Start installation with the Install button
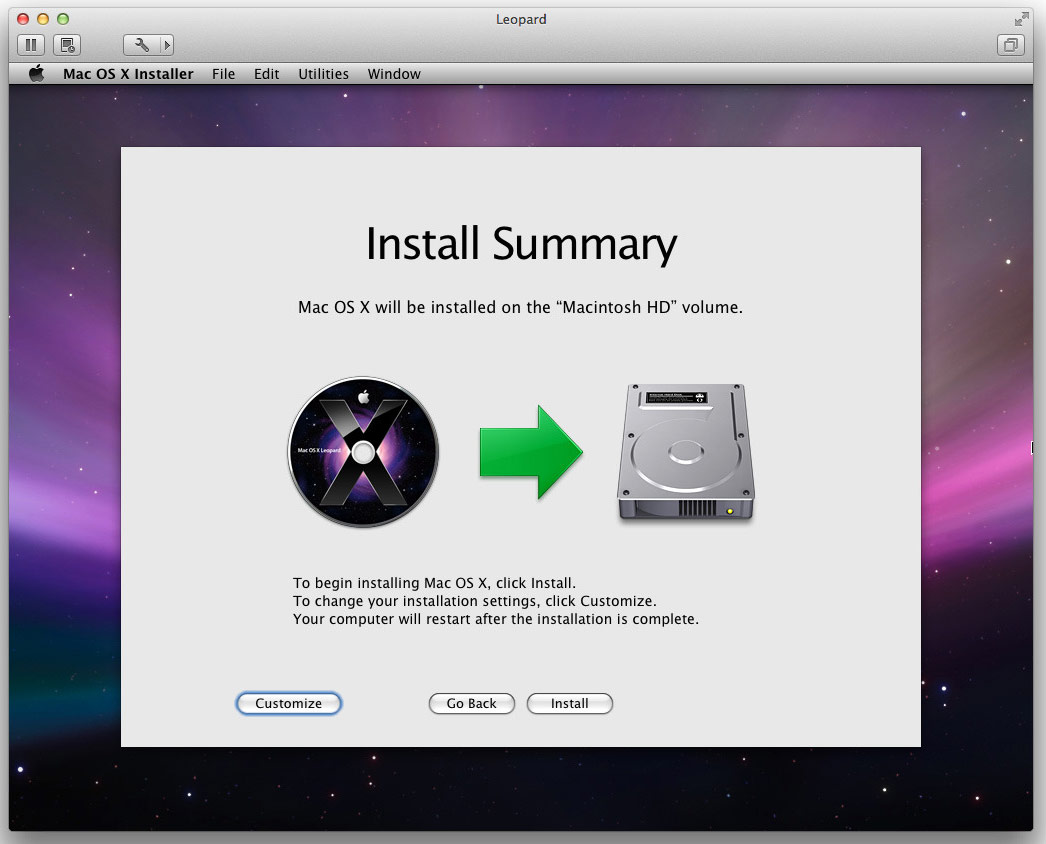The image size is (1046, 844). click(x=570, y=703)
